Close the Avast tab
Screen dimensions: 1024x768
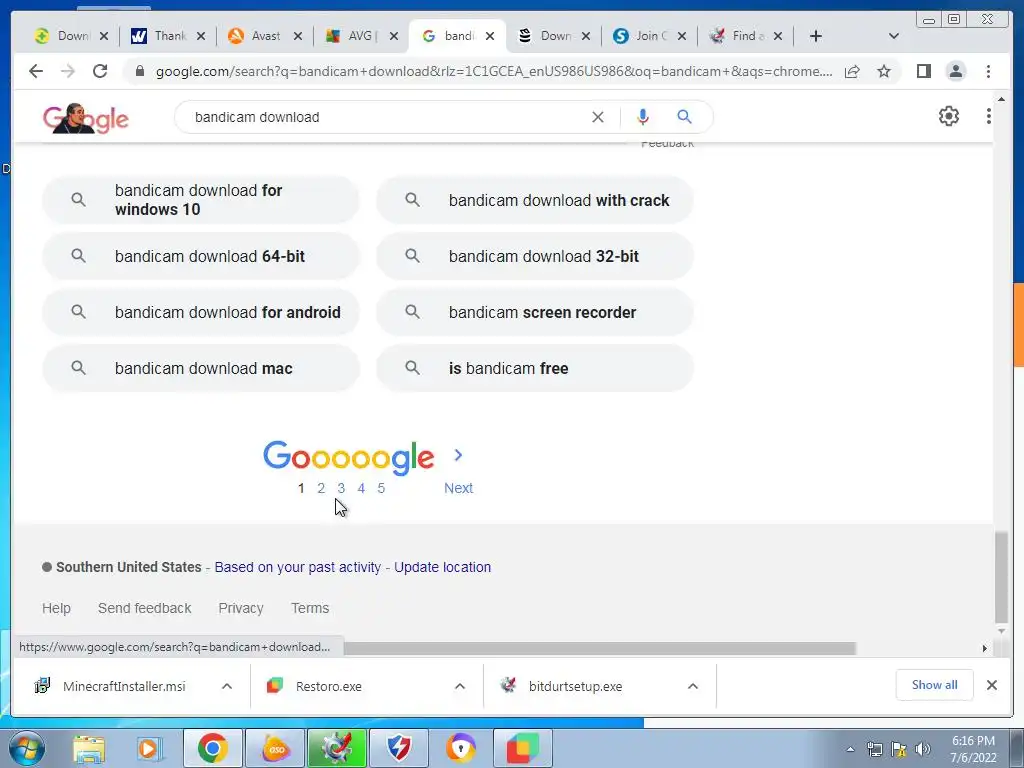coord(298,36)
